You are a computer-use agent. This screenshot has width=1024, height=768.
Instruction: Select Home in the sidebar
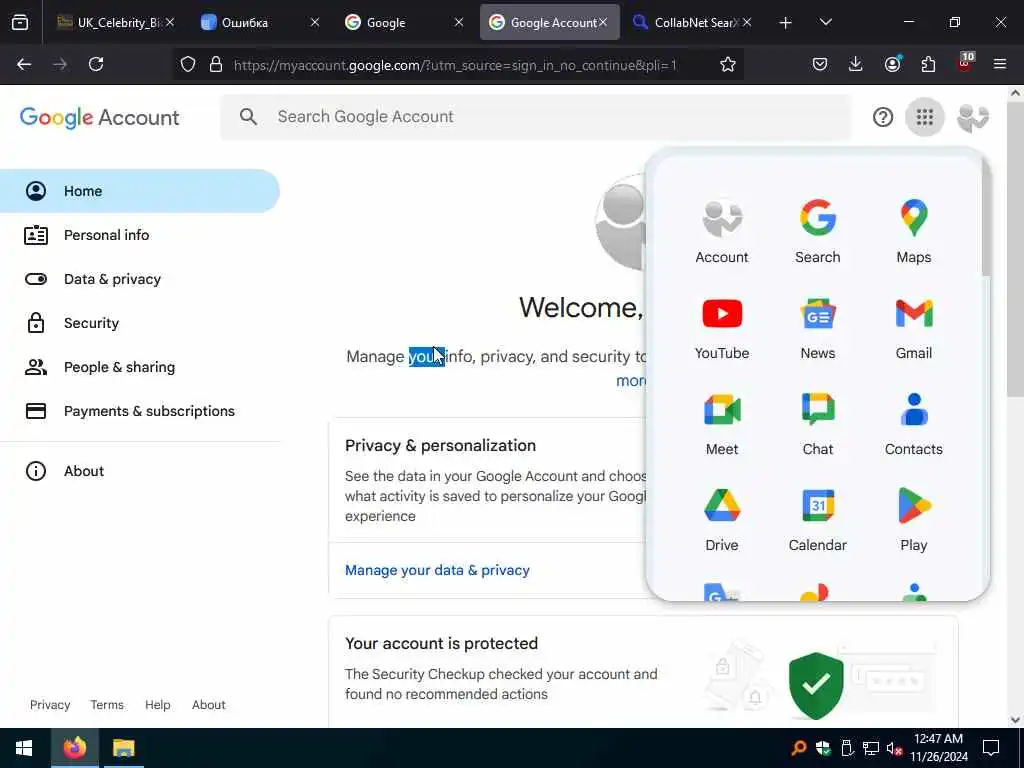tap(140, 191)
